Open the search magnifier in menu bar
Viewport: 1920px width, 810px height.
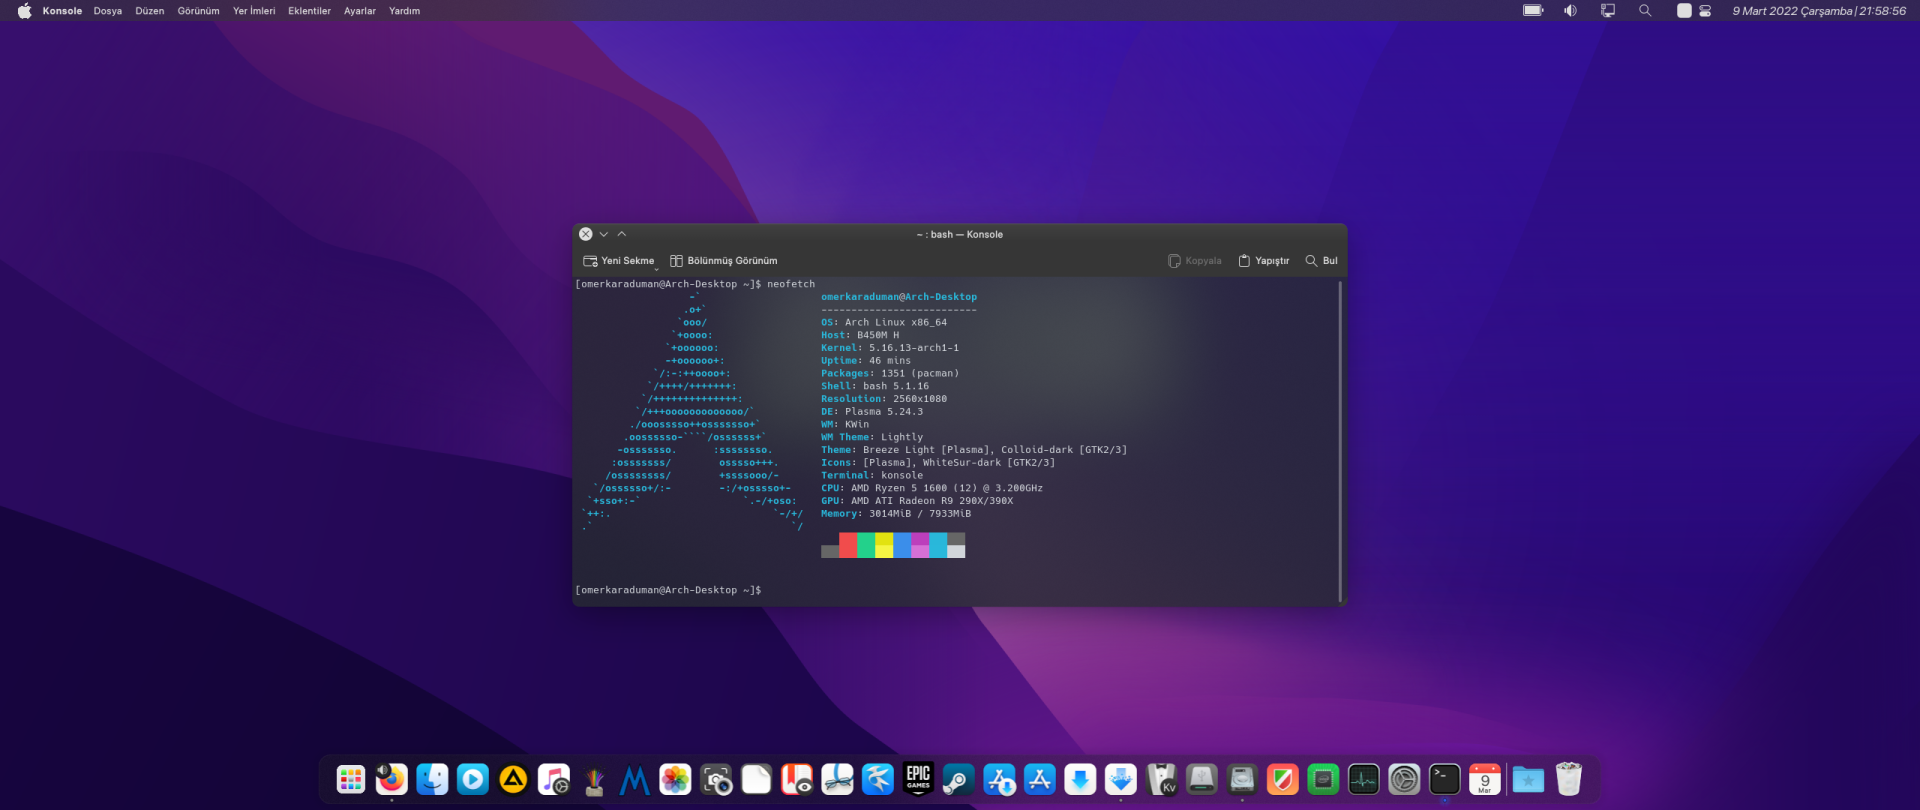[x=1645, y=11]
